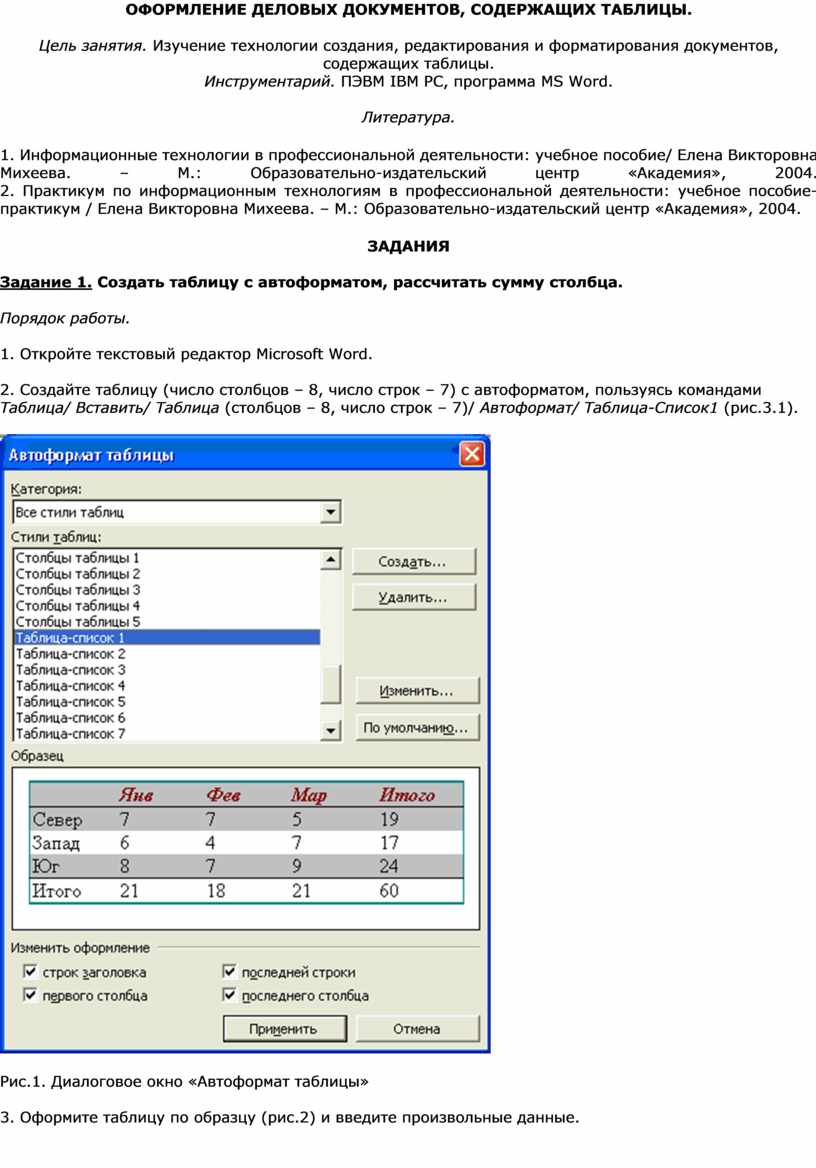Click the Отмена button
Viewport: 816px width, 1168px height.
[417, 1029]
